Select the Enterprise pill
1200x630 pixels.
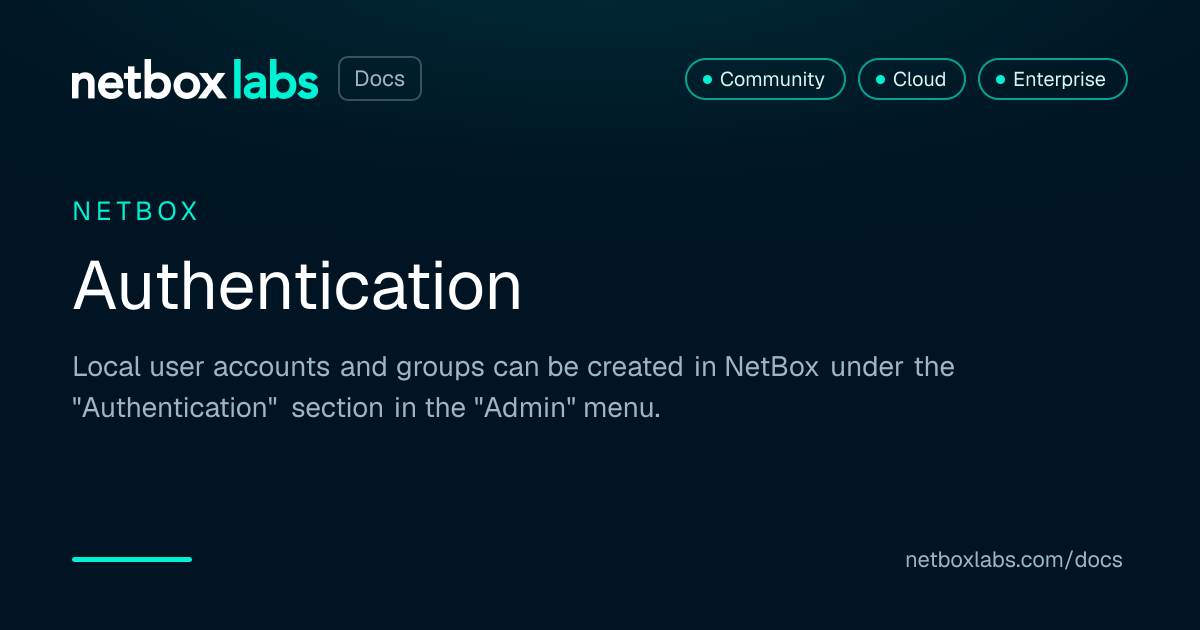pyautogui.click(x=1053, y=79)
